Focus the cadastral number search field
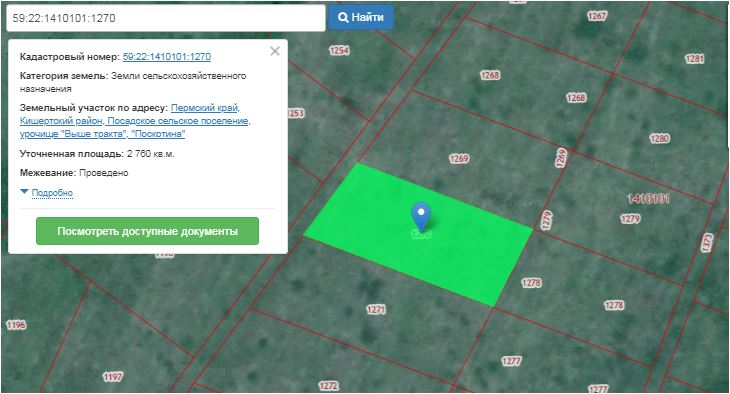This screenshot has height=394, width=730. [x=166, y=18]
